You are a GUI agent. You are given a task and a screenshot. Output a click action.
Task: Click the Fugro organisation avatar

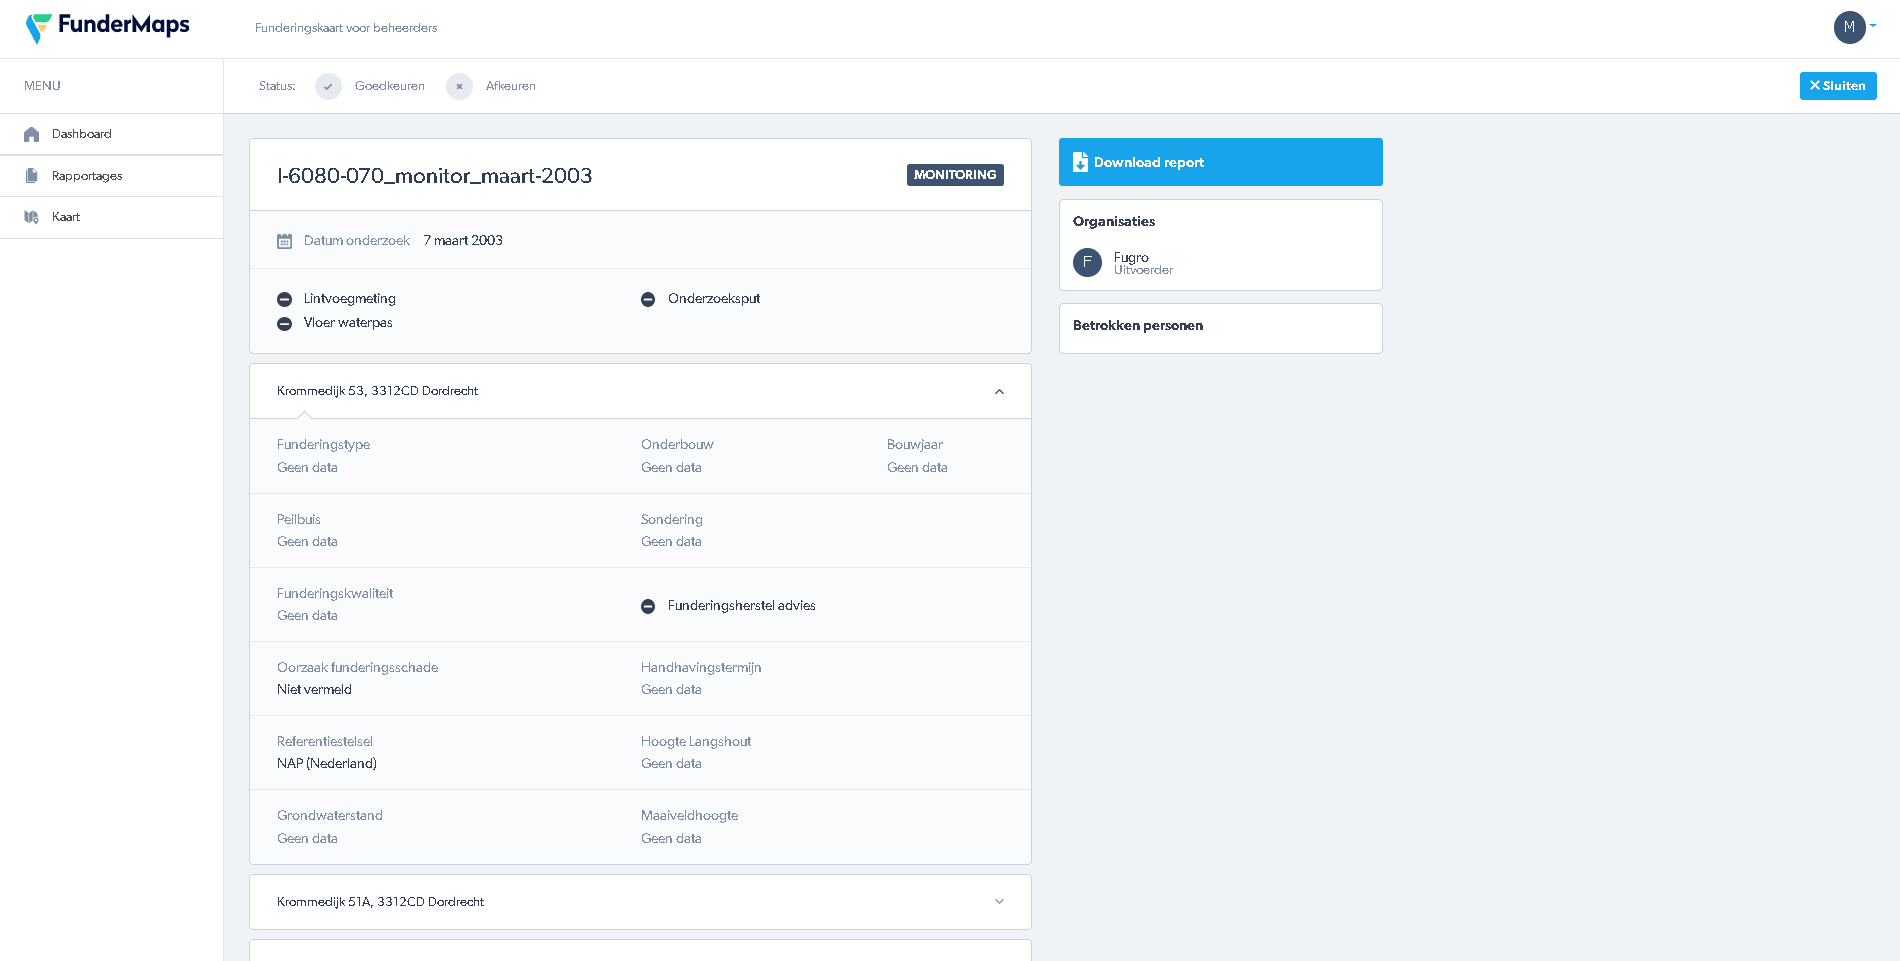coord(1087,262)
